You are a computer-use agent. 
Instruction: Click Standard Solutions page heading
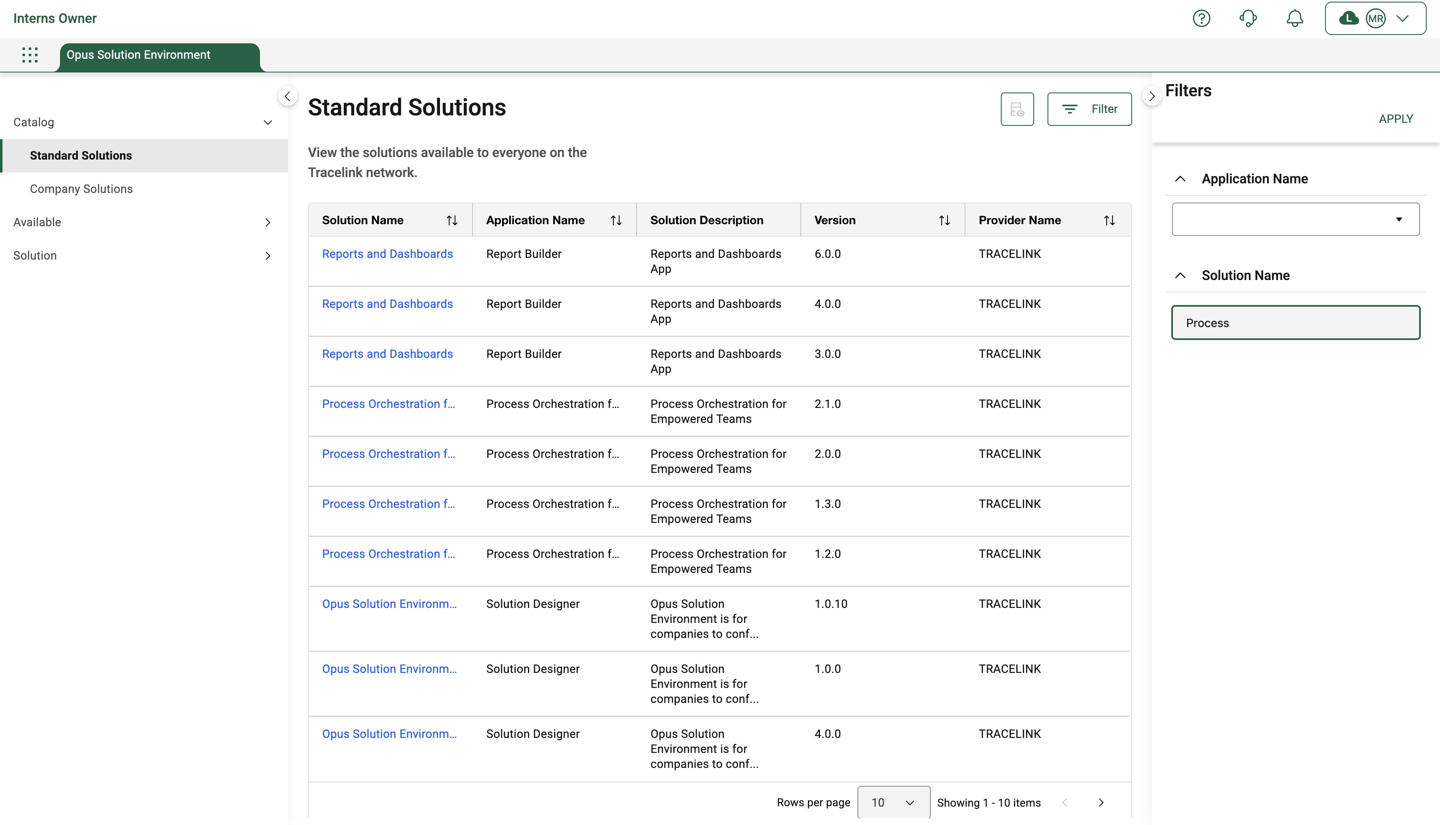coord(407,107)
